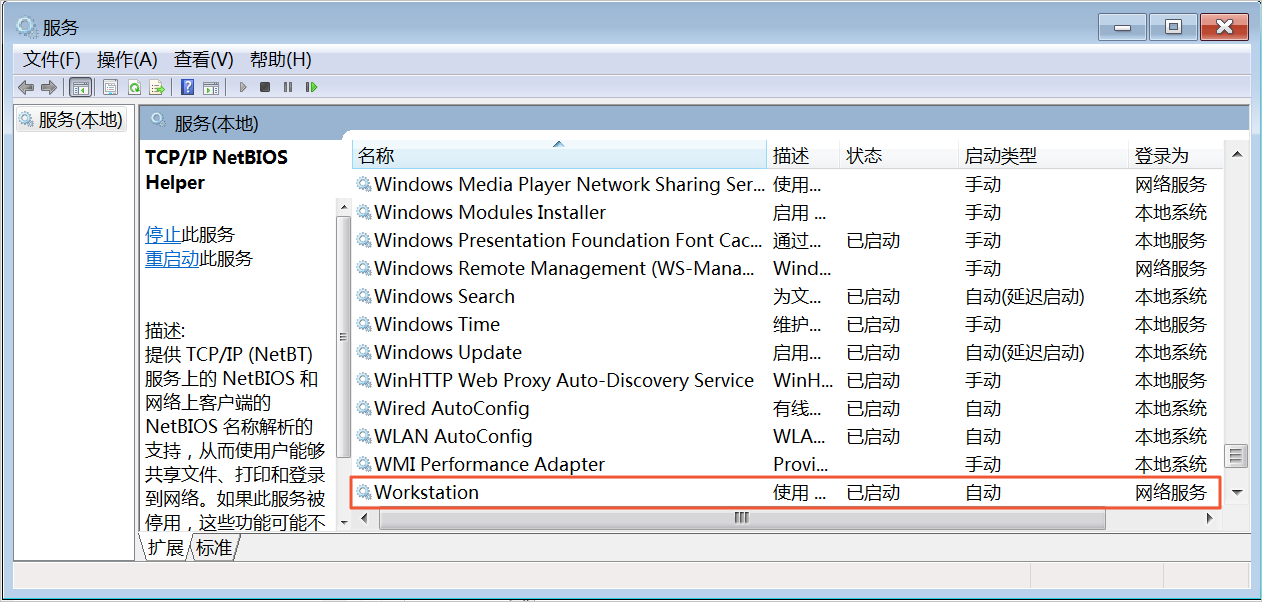This screenshot has width=1262, height=602.
Task: Open the 操作(A) menu
Action: (x=127, y=59)
